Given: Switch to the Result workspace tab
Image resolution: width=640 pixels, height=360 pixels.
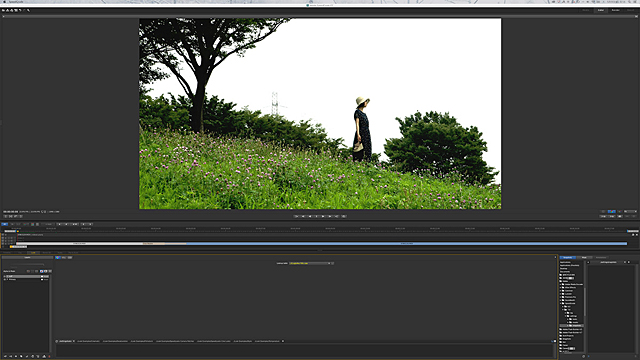Looking at the screenshot, I should click(x=631, y=10).
